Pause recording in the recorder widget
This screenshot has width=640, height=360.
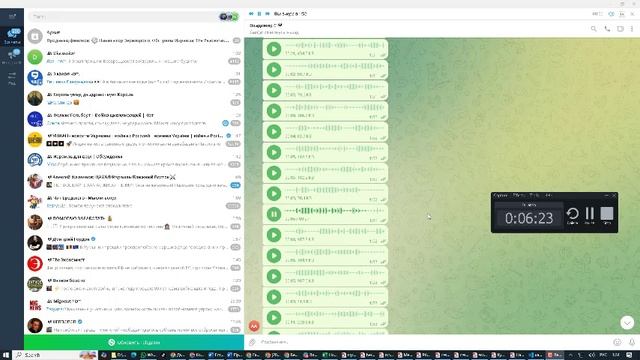pos(589,215)
